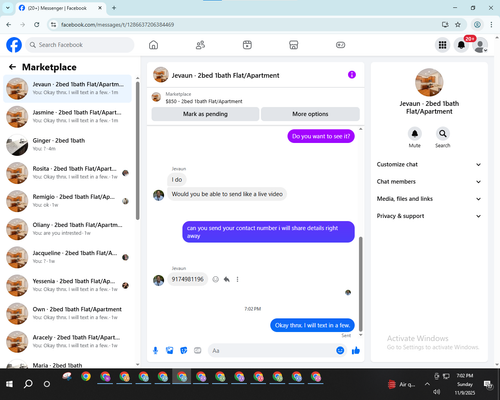
Task: Open the notifications bell
Action: tap(461, 45)
